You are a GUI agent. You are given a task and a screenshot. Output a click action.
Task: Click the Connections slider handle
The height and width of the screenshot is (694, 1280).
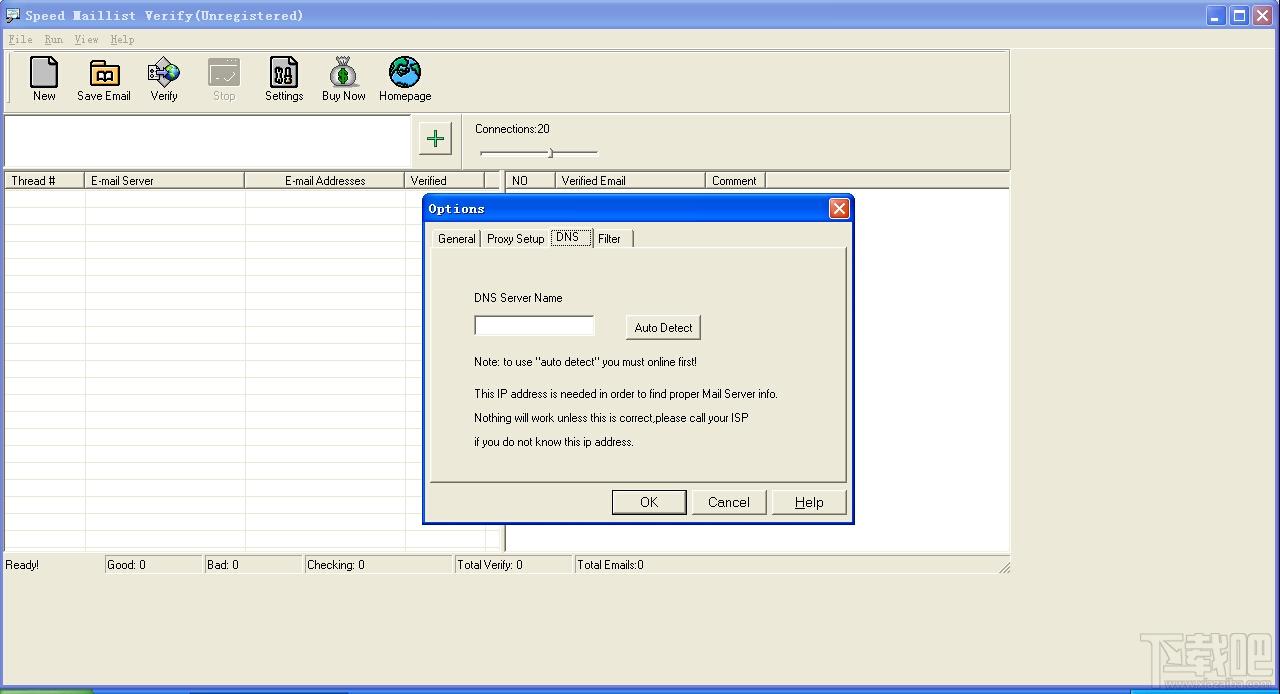[x=551, y=153]
